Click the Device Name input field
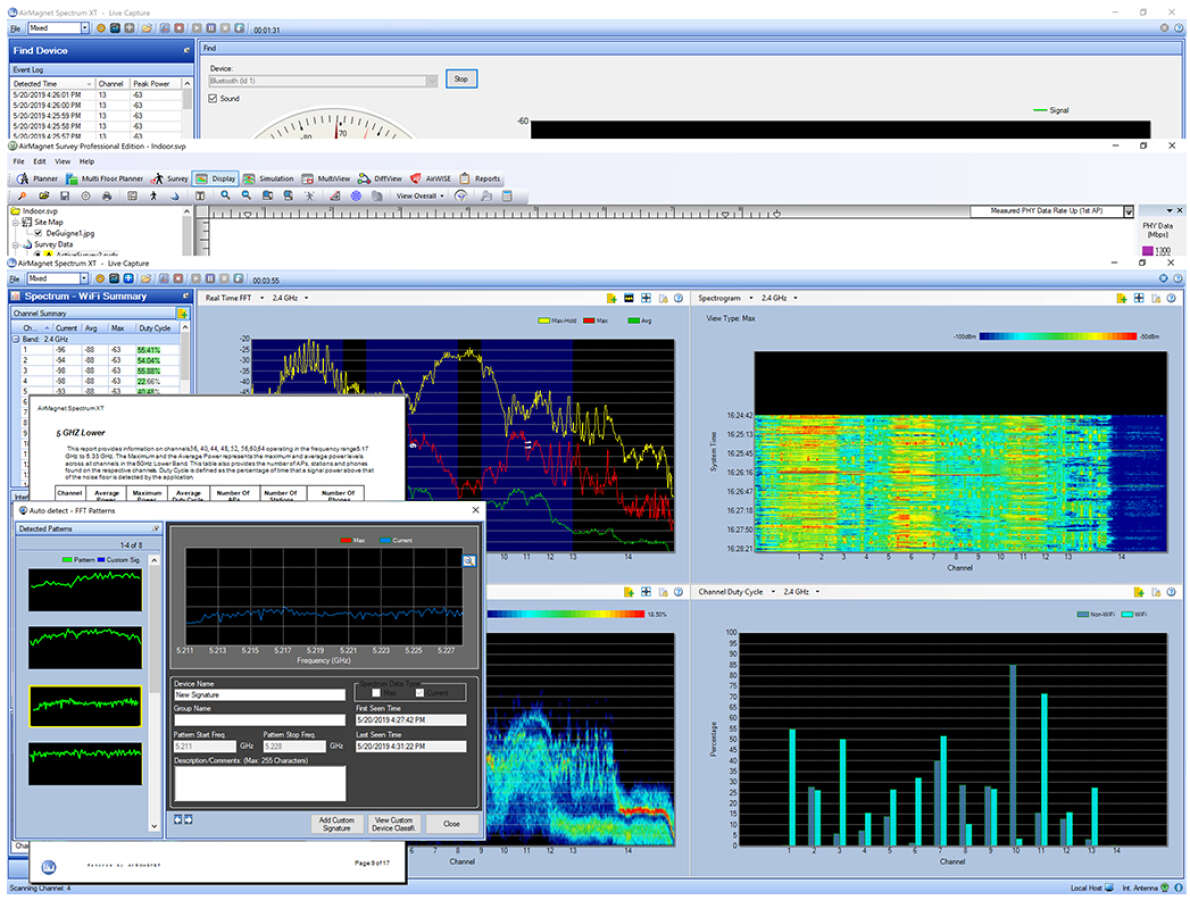 [x=260, y=695]
